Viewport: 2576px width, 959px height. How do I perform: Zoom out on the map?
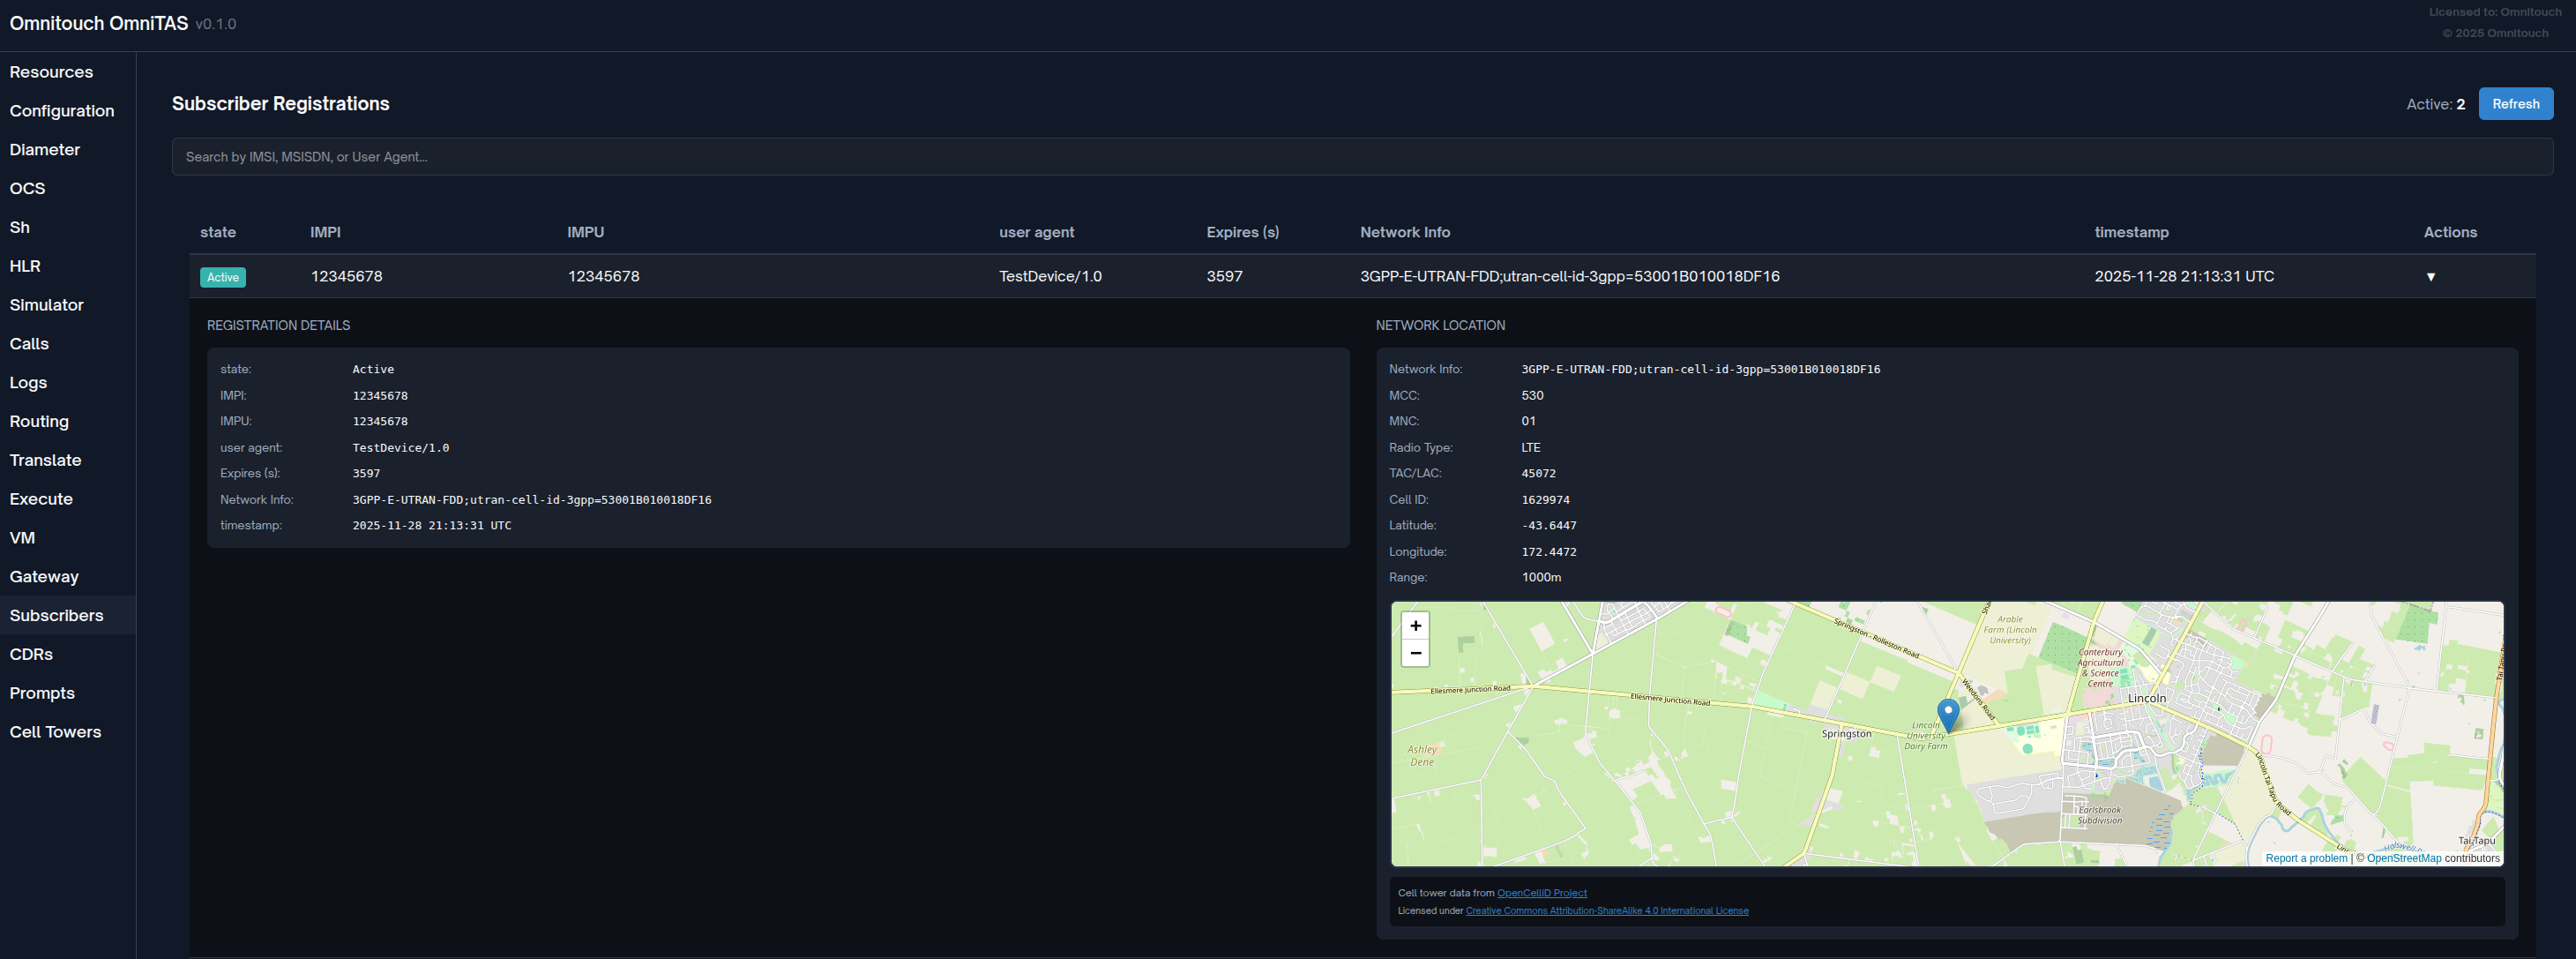[x=1415, y=653]
